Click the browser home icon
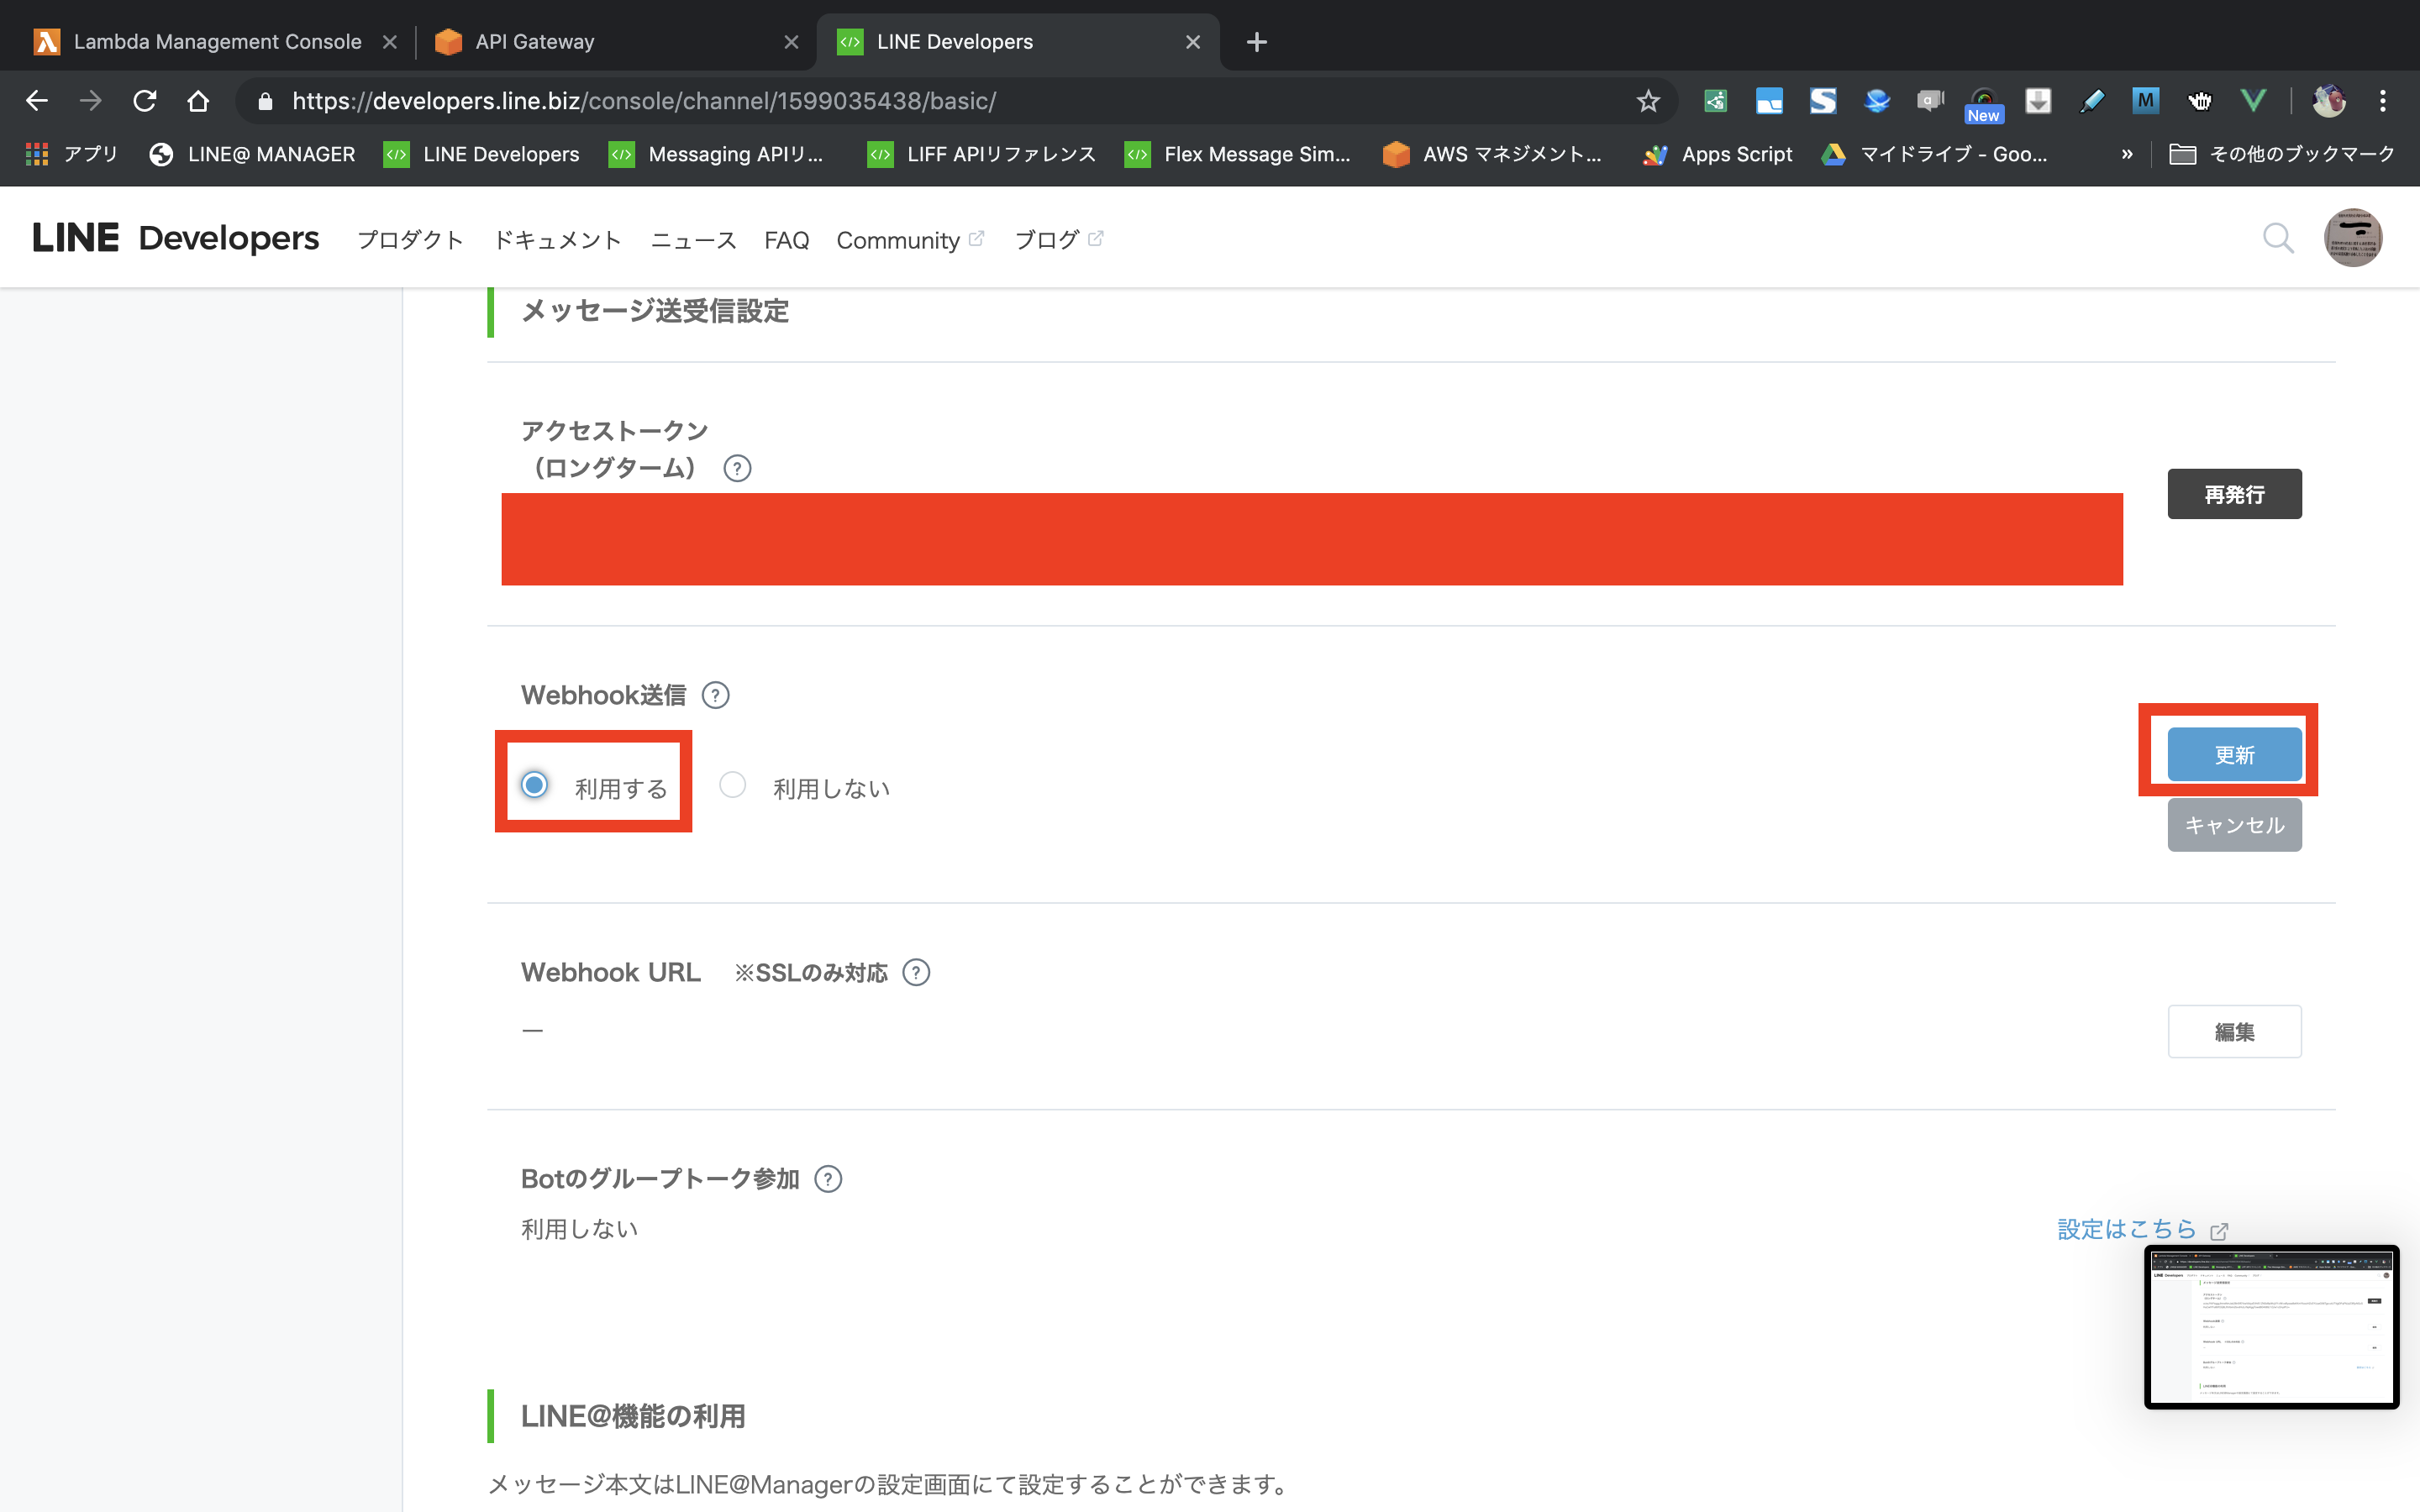This screenshot has width=2420, height=1512. tap(198, 101)
